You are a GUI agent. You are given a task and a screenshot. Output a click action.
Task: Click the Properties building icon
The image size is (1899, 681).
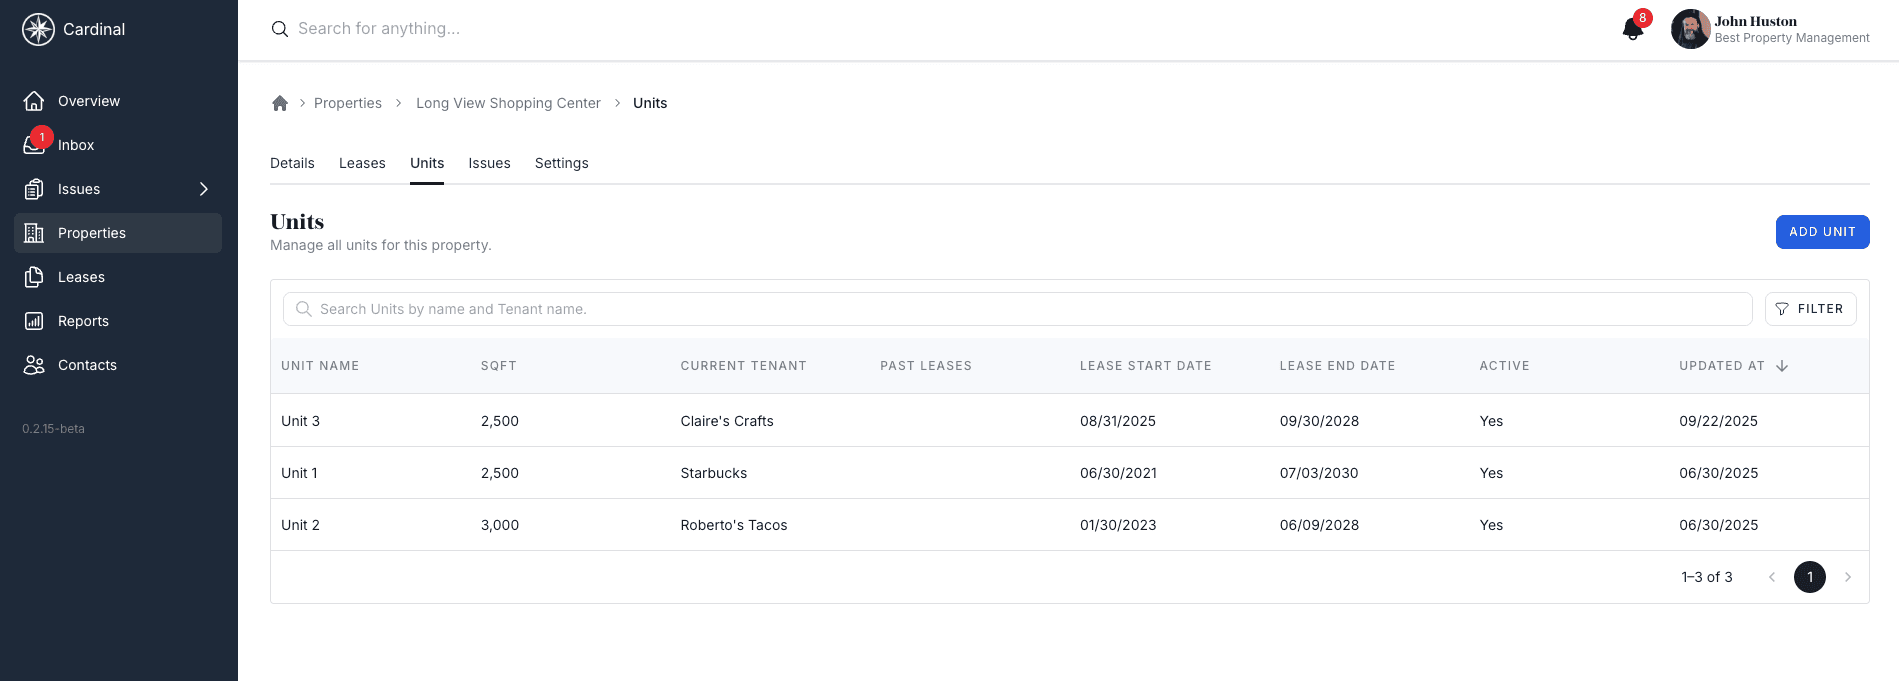[x=34, y=233]
